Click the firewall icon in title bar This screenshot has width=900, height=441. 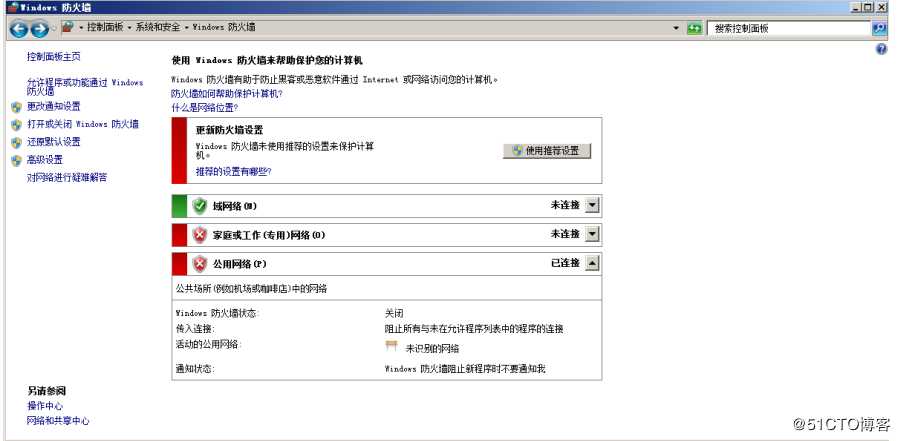(x=12, y=7)
